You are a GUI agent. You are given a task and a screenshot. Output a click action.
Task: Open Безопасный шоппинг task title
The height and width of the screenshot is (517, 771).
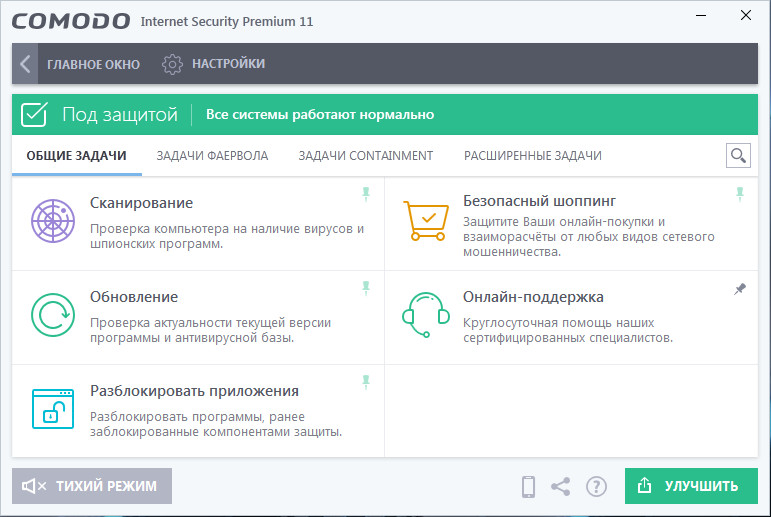(x=539, y=201)
